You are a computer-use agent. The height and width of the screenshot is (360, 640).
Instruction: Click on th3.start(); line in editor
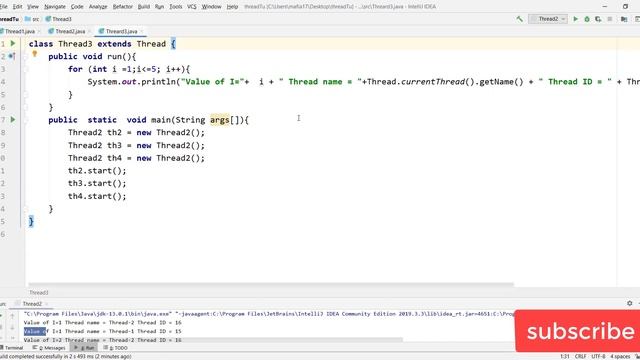coord(97,183)
